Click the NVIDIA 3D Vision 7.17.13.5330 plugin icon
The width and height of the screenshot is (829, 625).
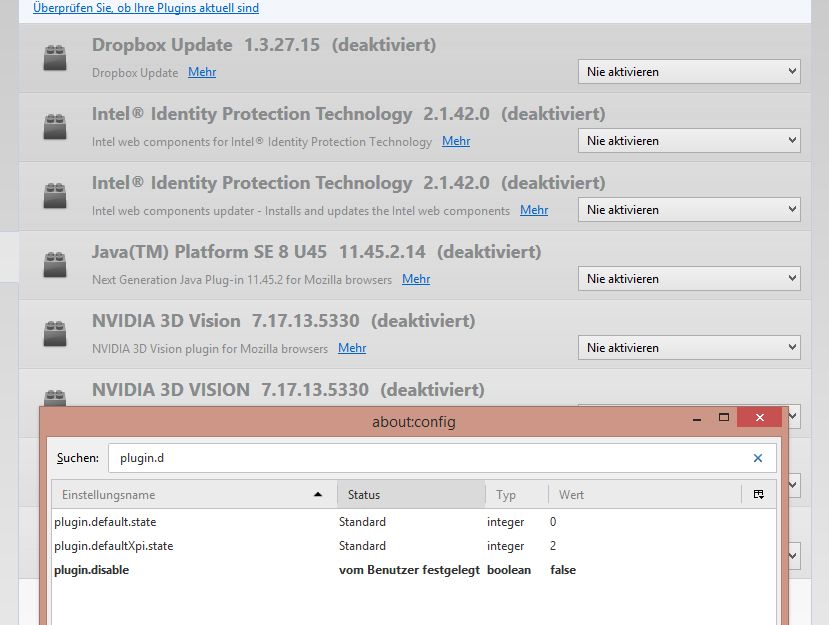[55, 334]
